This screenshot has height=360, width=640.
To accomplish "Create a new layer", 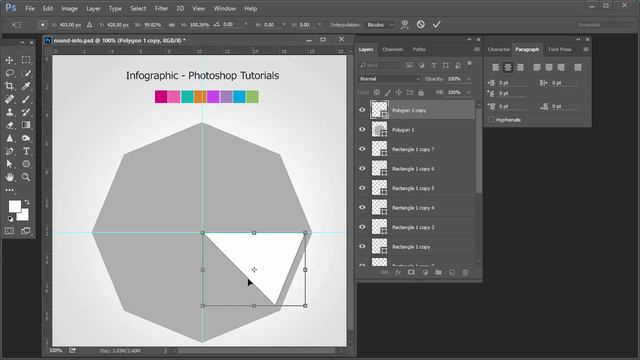I will pos(452,272).
